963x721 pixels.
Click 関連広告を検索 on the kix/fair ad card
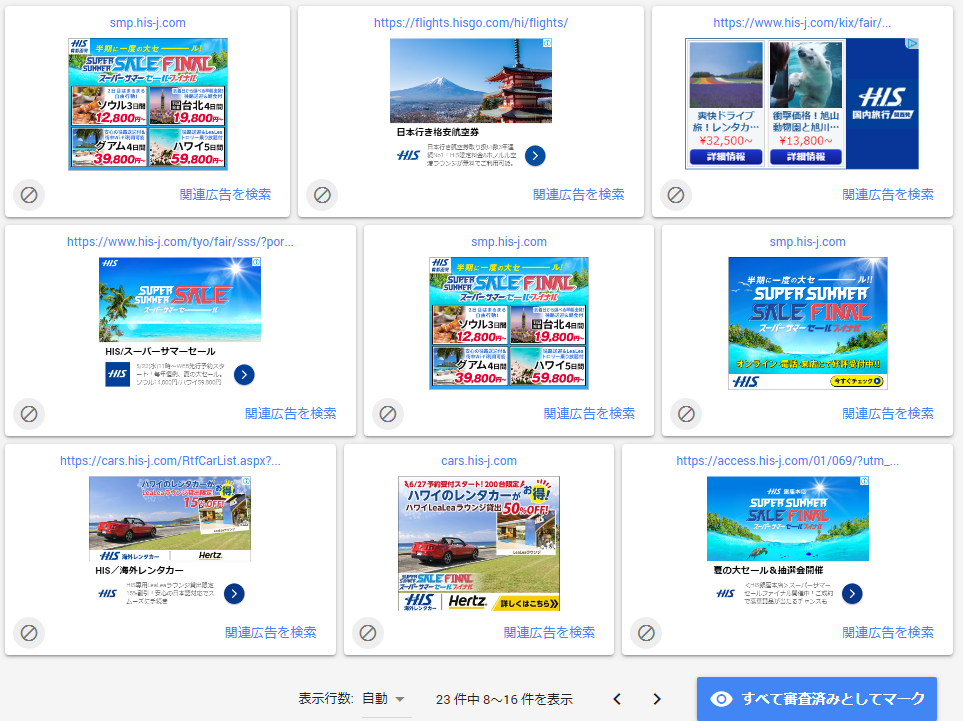click(888, 195)
